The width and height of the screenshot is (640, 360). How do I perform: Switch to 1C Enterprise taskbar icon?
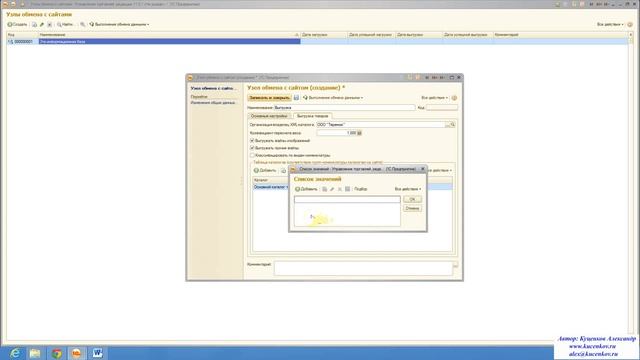point(77,353)
